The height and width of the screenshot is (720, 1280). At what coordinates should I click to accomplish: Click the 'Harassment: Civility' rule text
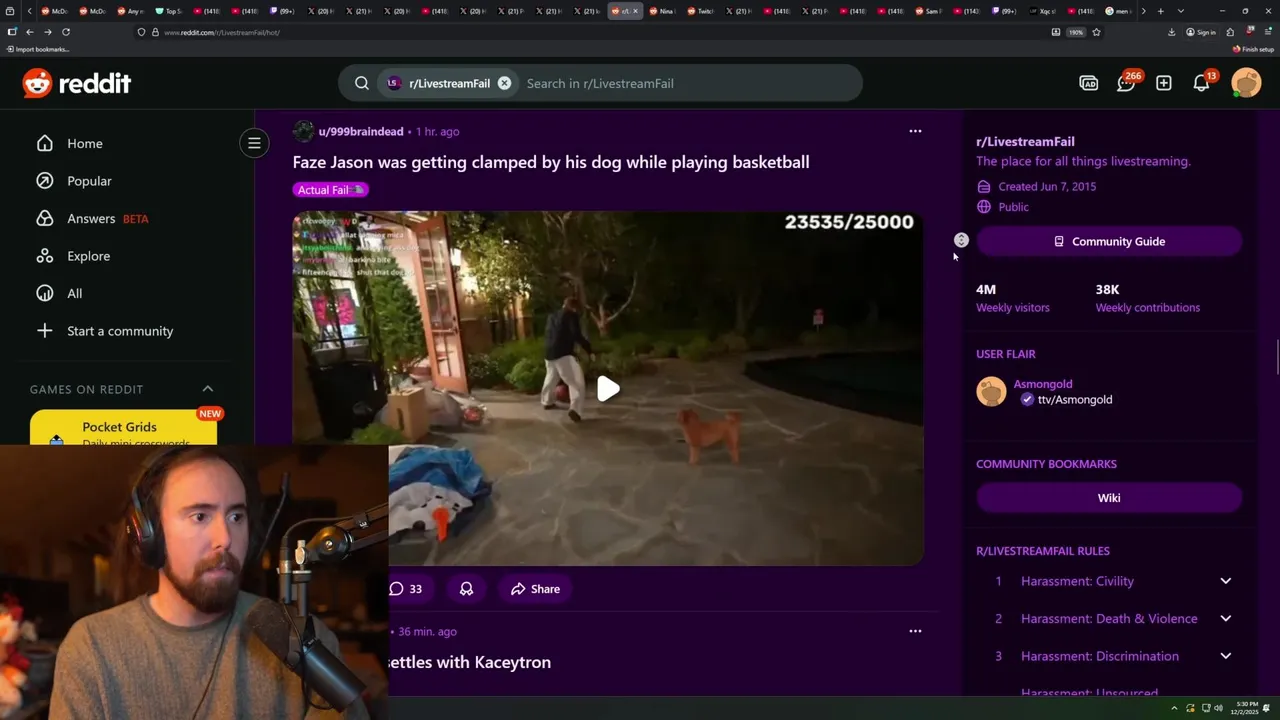[1077, 581]
